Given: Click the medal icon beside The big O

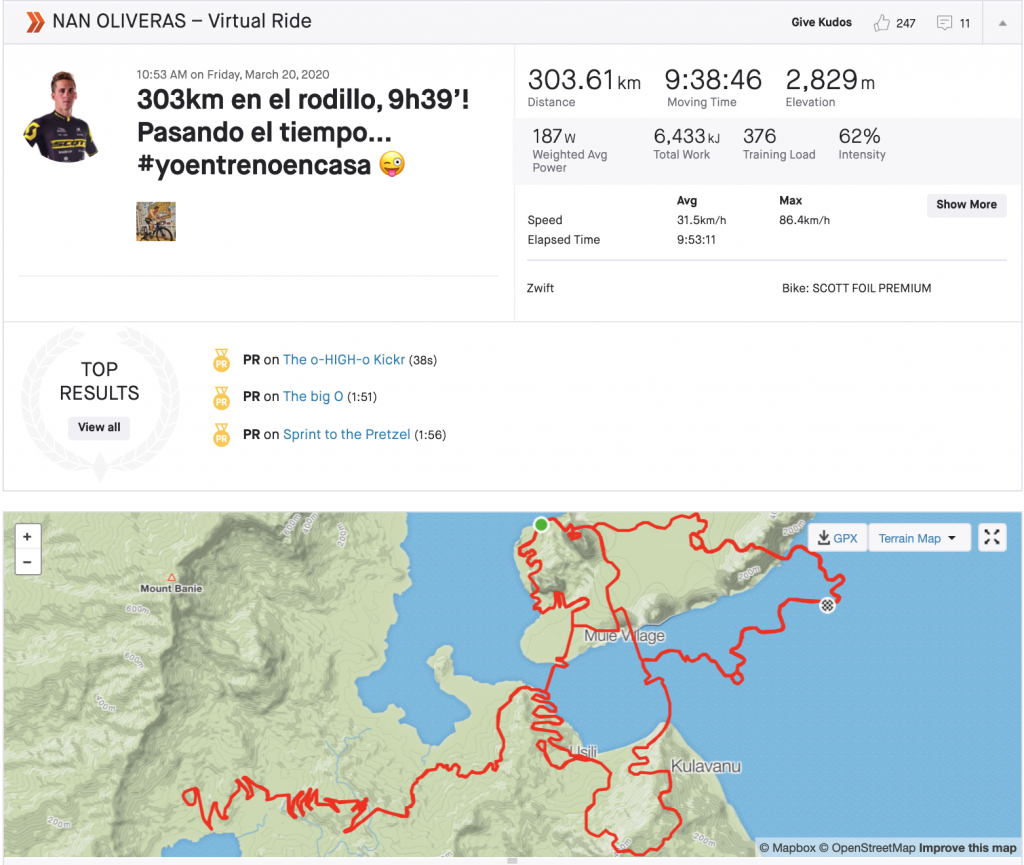Looking at the screenshot, I should point(221,397).
